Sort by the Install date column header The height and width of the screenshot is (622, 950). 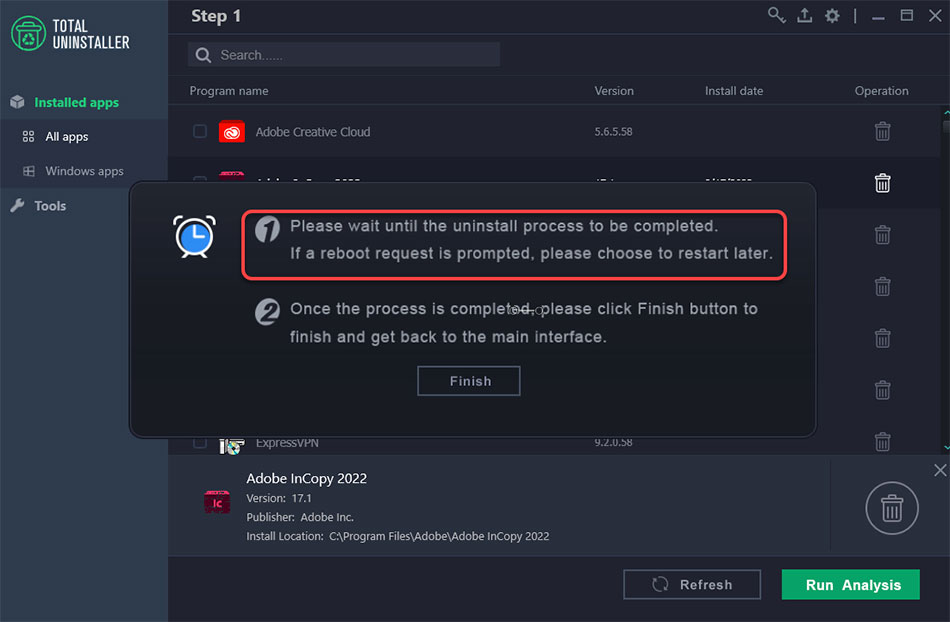click(734, 91)
